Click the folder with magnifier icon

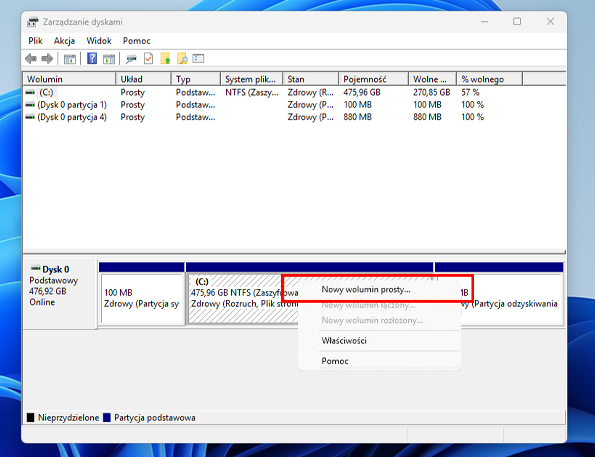pos(182,58)
